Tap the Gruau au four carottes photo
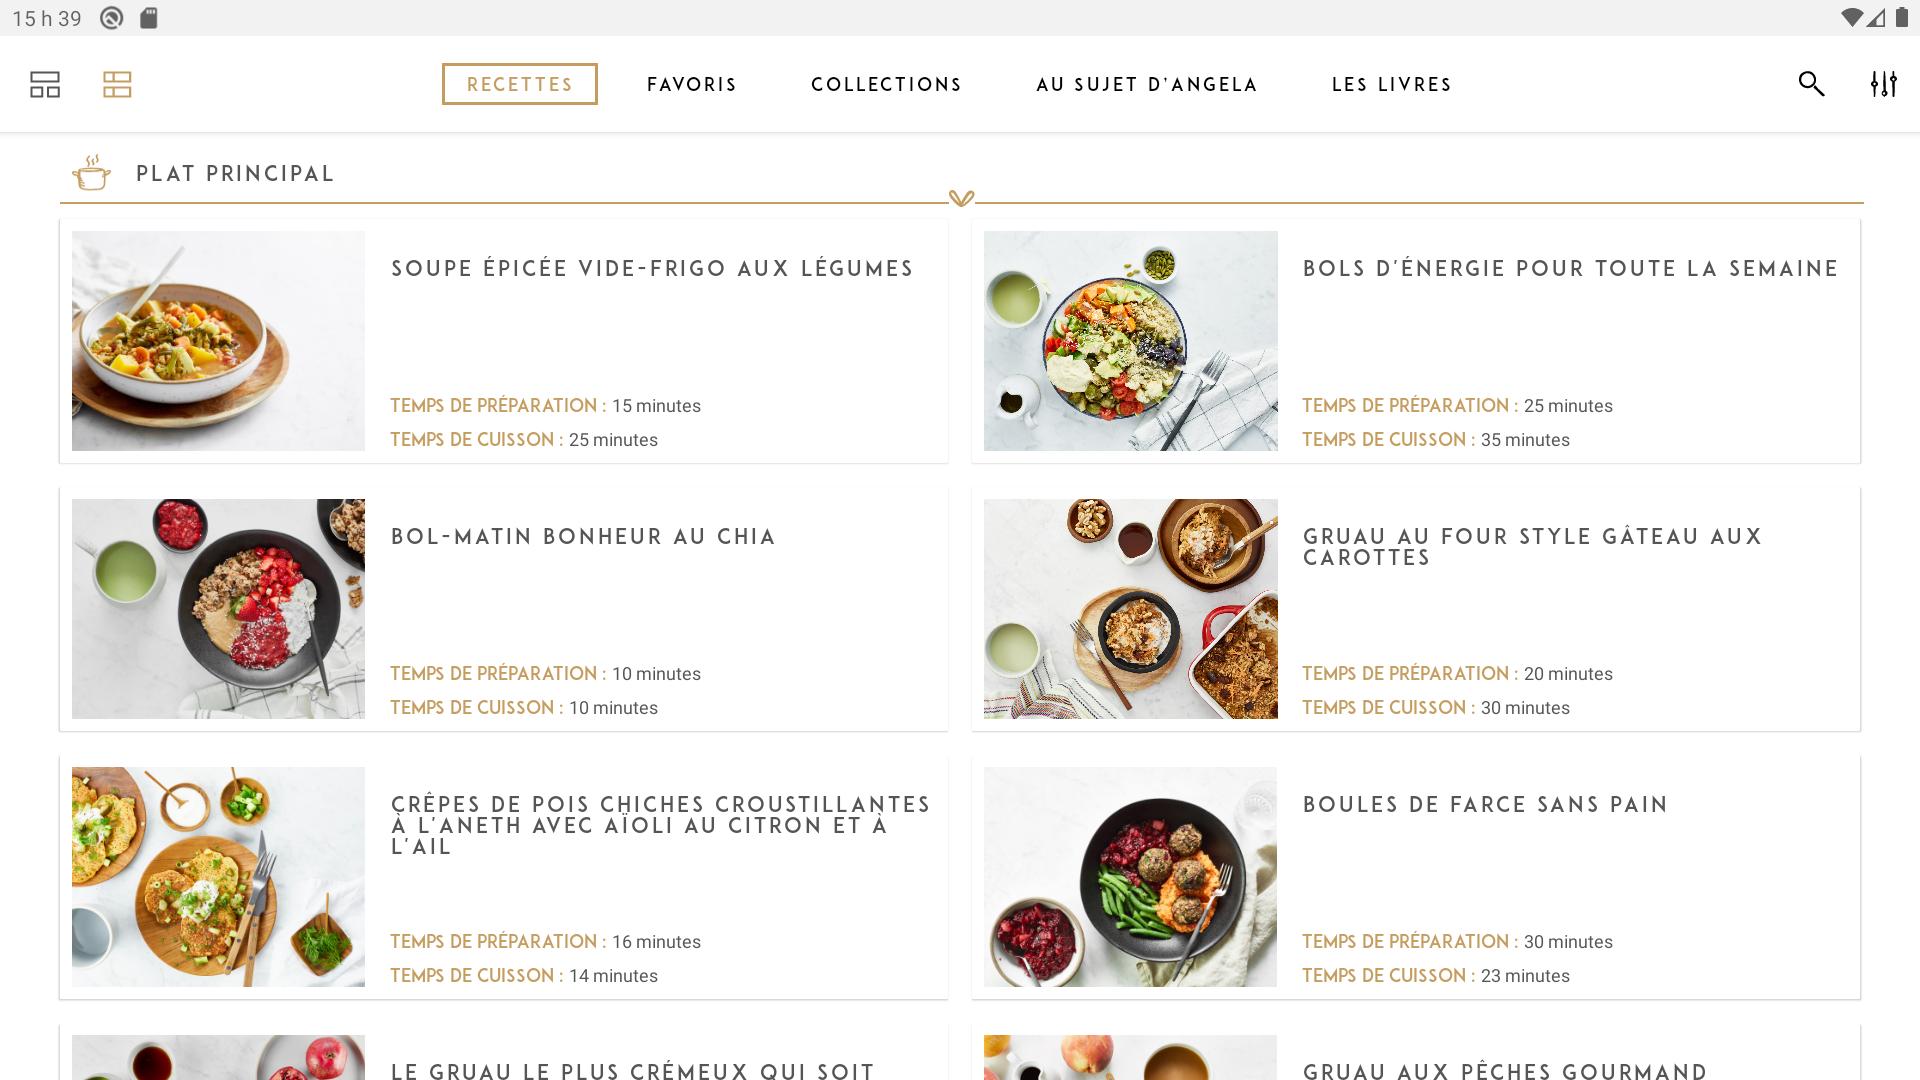1920x1080 pixels. tap(1131, 609)
